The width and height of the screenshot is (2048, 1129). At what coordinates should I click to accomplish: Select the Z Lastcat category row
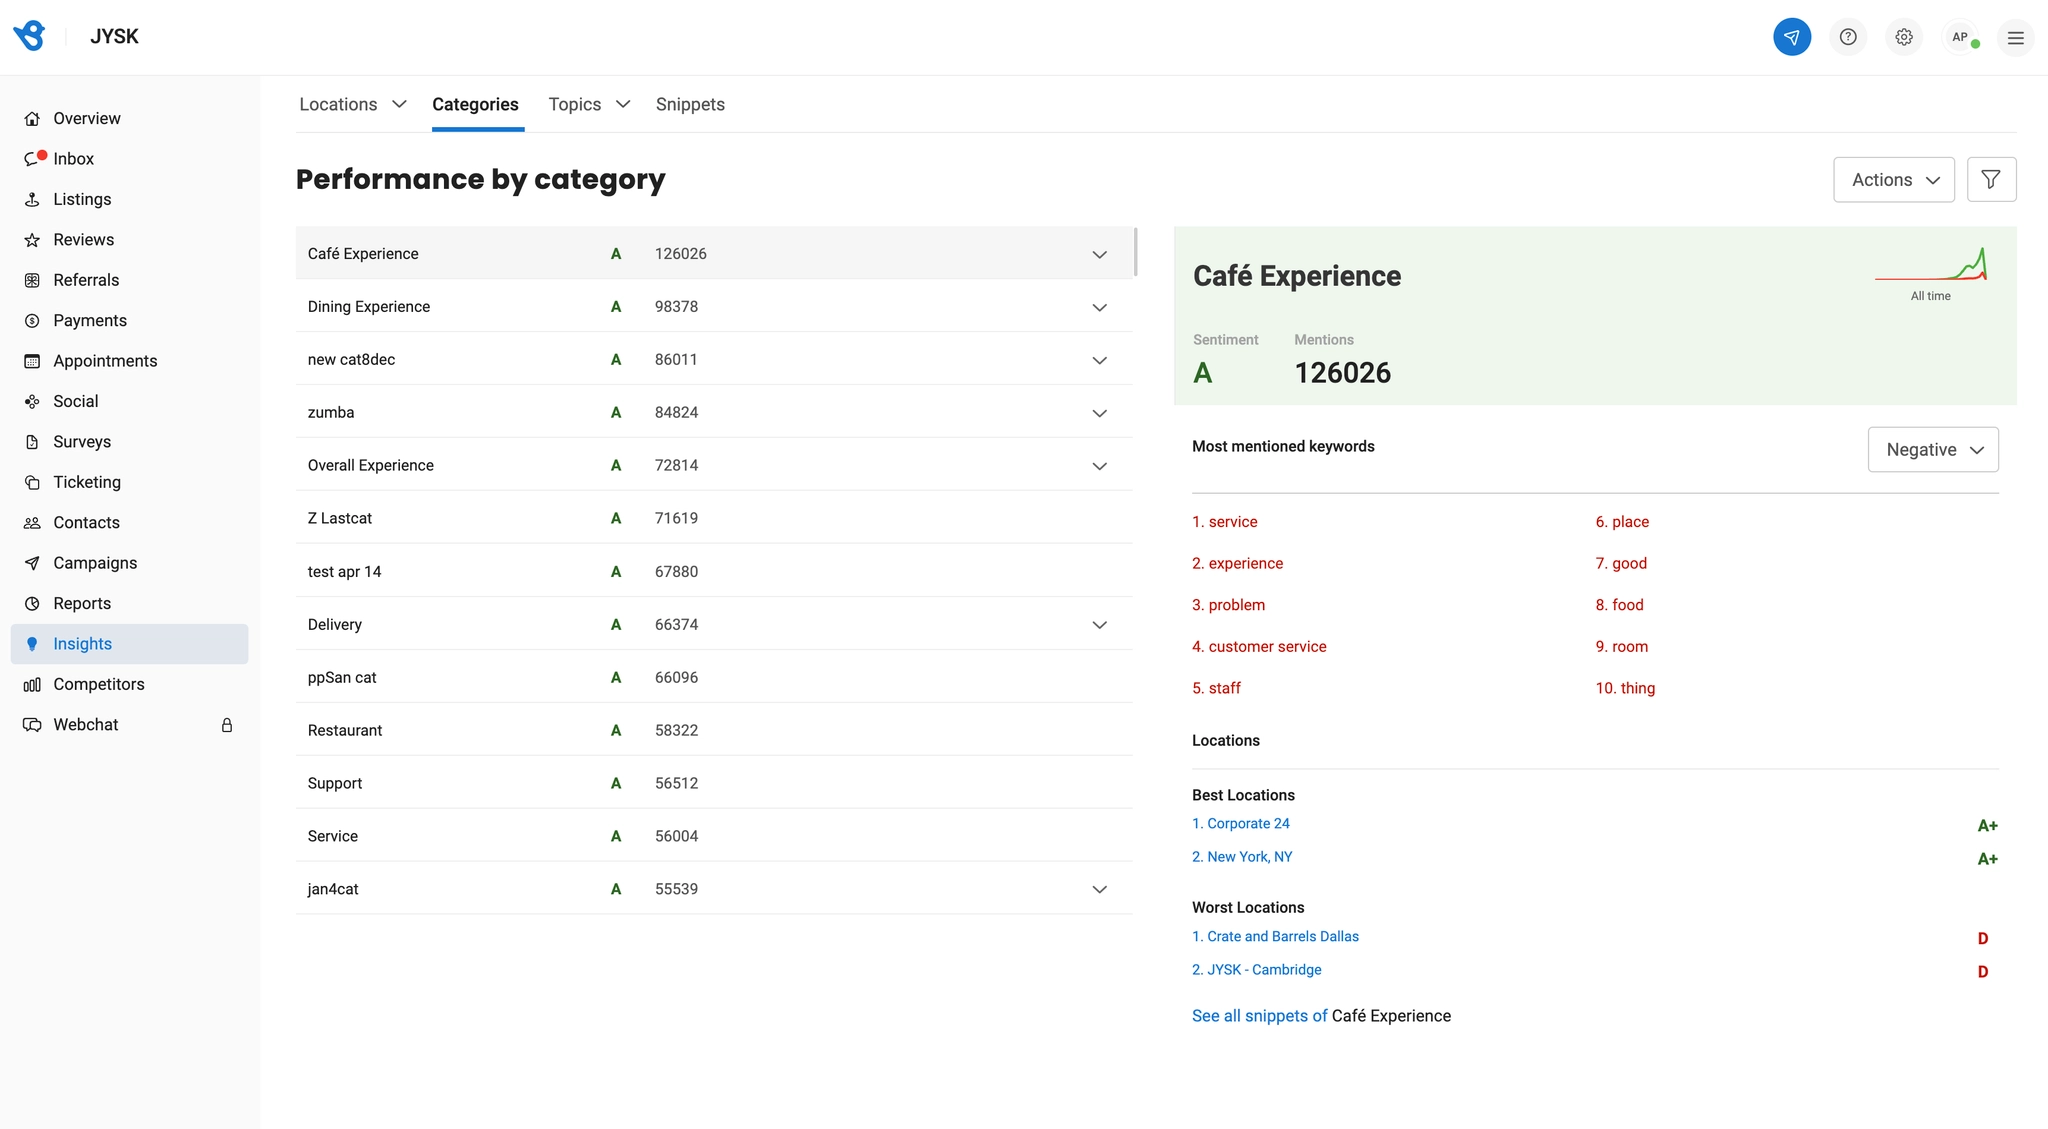(x=714, y=518)
